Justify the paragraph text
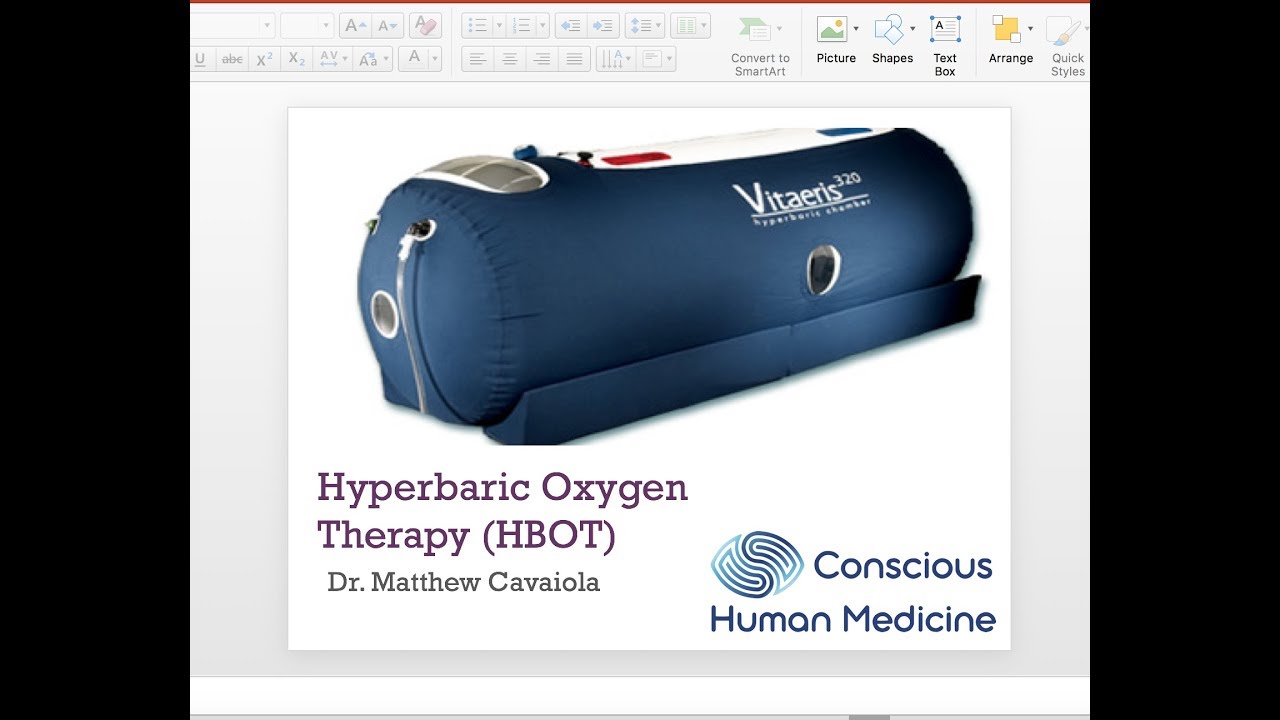This screenshot has height=720, width=1280. (x=574, y=59)
